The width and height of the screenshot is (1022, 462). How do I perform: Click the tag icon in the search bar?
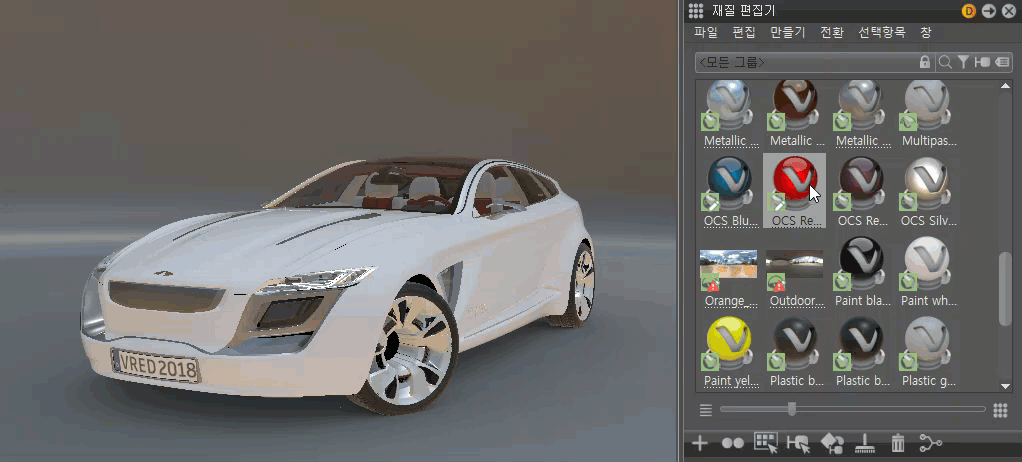[1002, 62]
